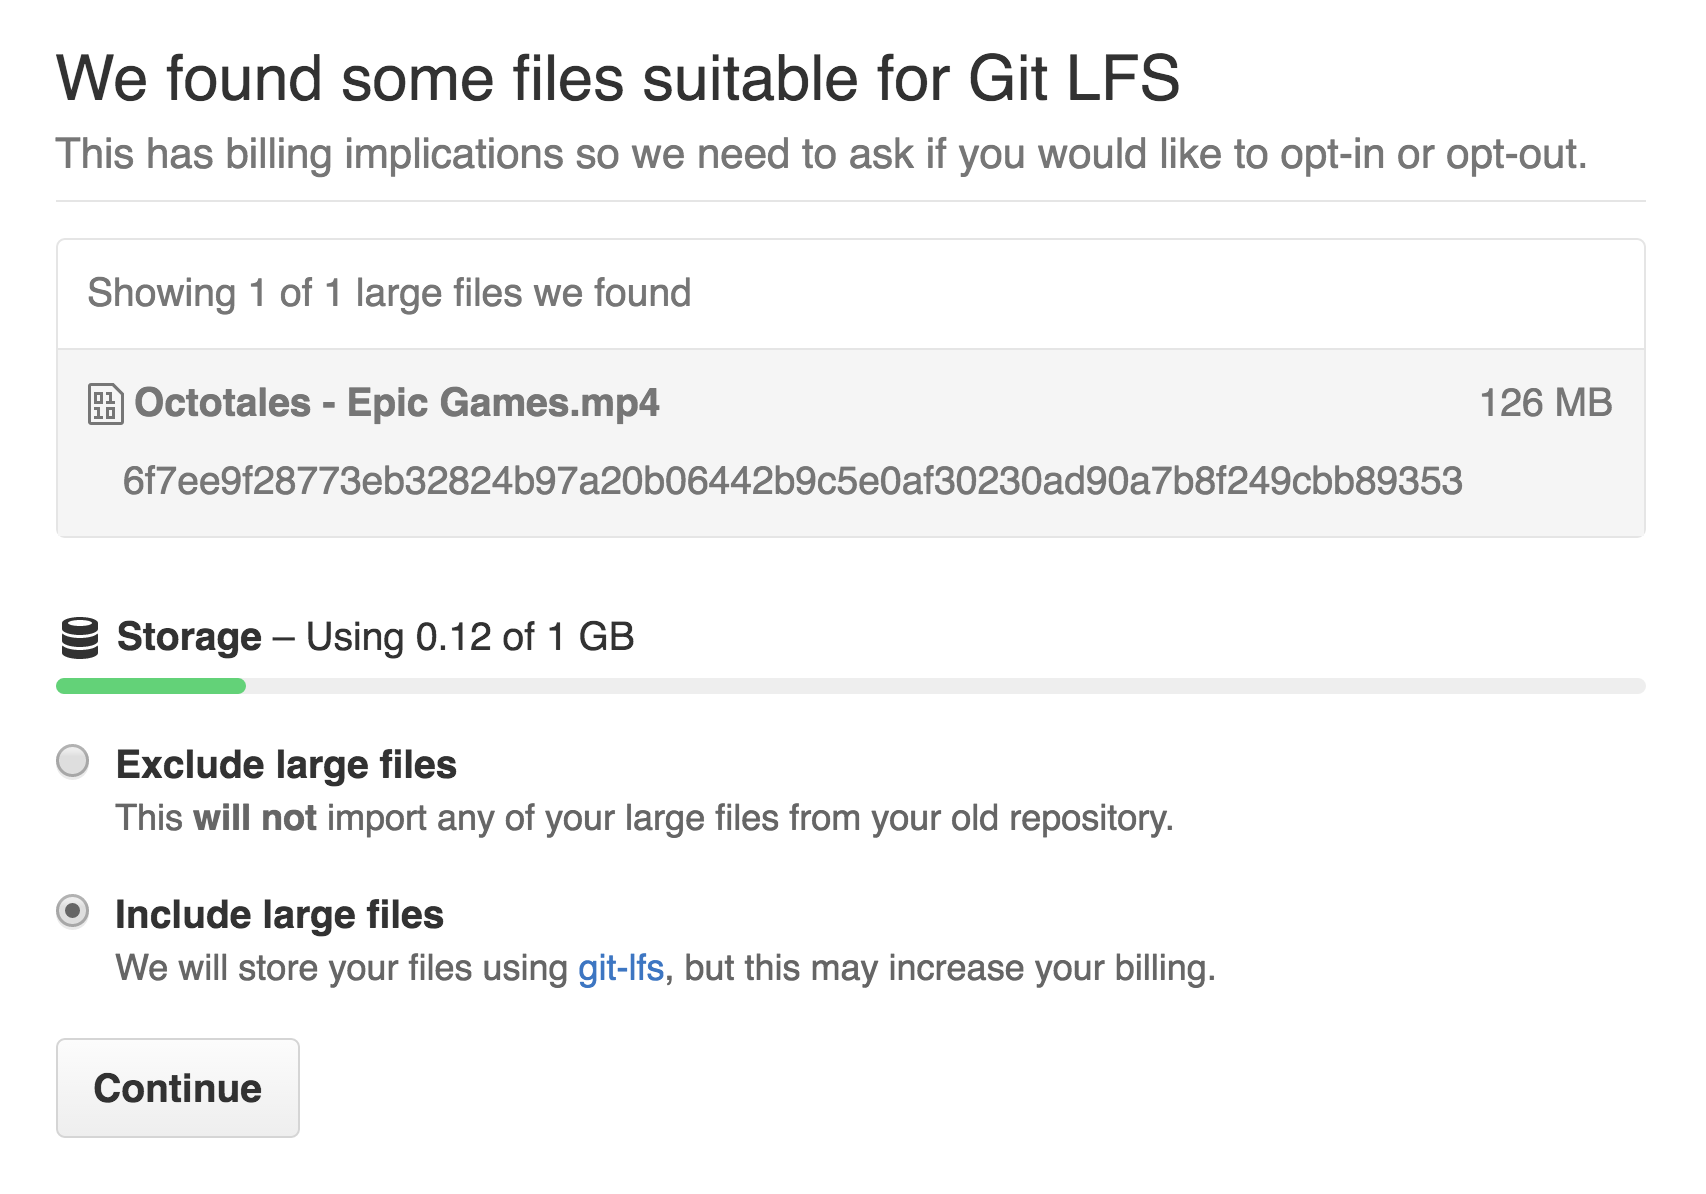Click the green filled part of storage bar
Viewport: 1706px width, 1194px height.
pyautogui.click(x=150, y=686)
